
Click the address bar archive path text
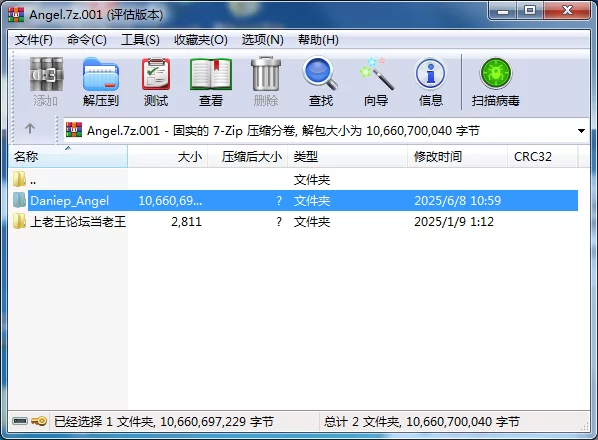click(x=283, y=131)
